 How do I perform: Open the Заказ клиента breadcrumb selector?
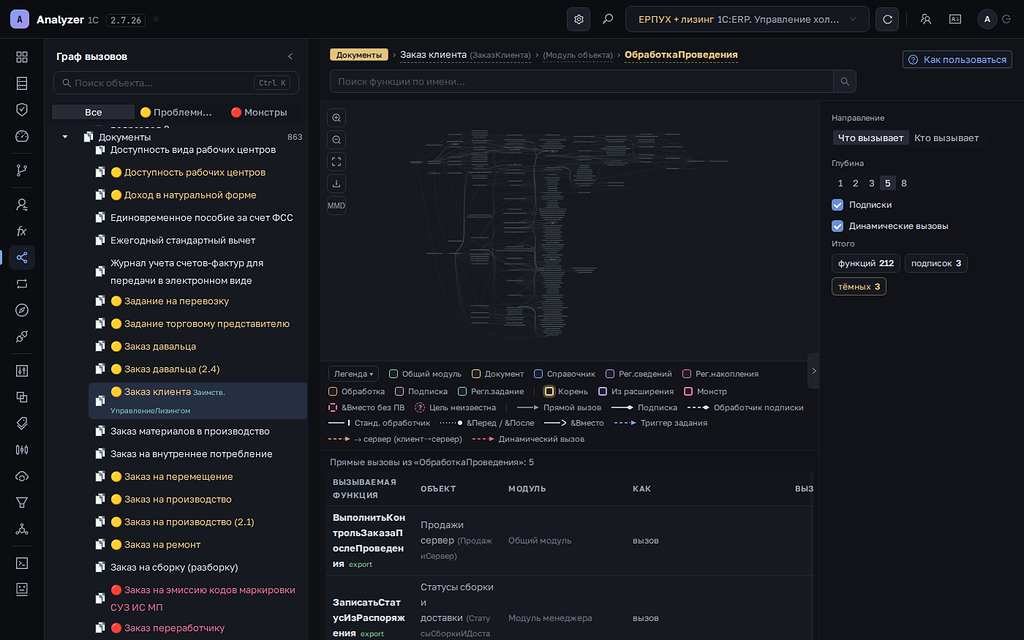(x=466, y=55)
